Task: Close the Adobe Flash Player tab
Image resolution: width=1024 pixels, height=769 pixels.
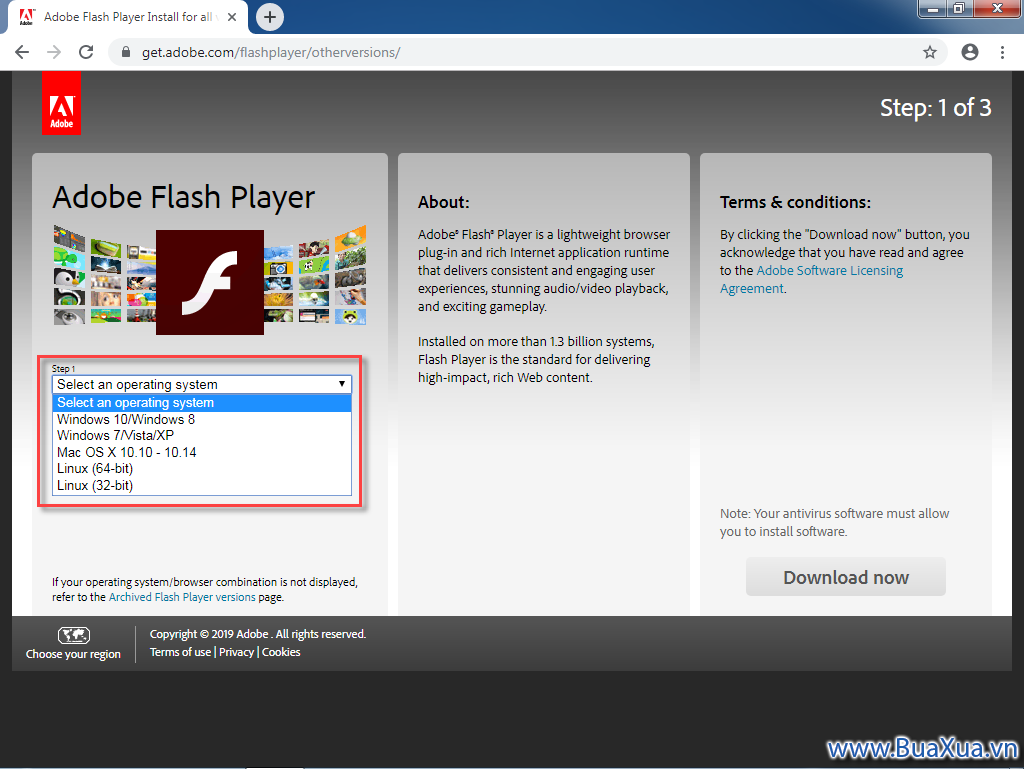Action: pyautogui.click(x=232, y=17)
